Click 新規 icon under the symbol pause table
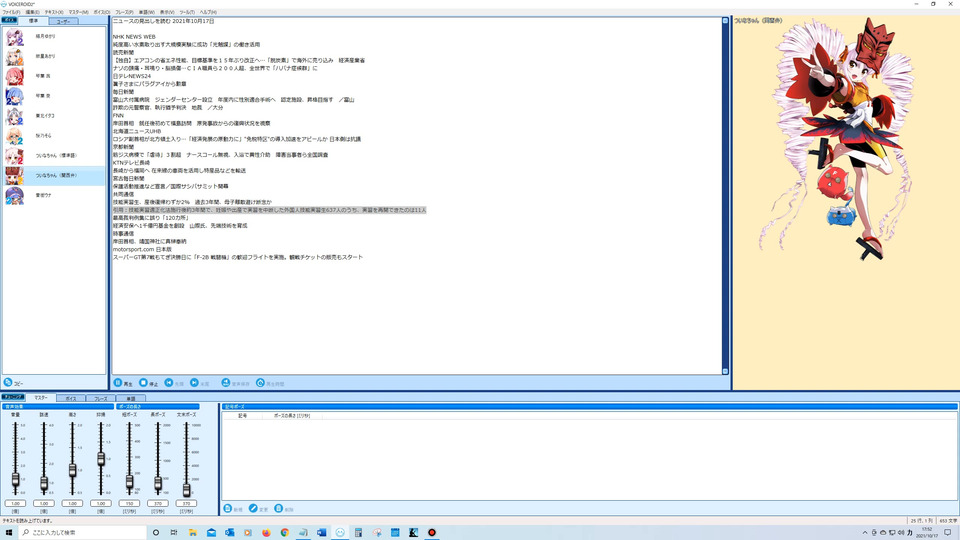The height and width of the screenshot is (540, 960). 228,509
